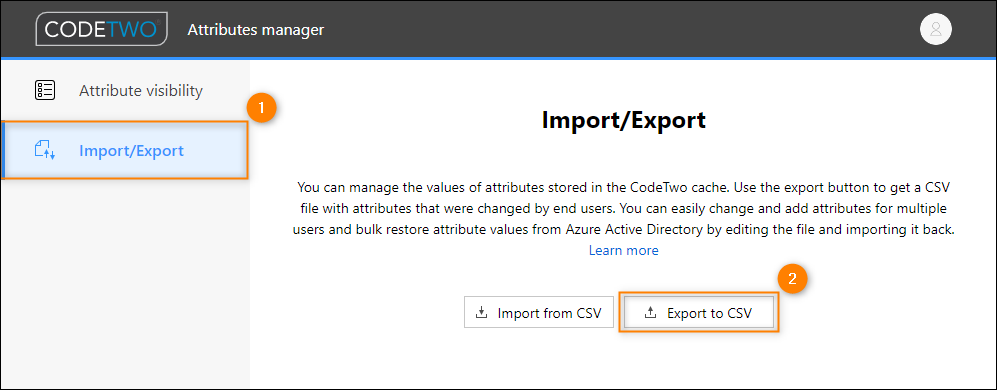Viewport: 997px width, 390px height.
Task: Click the Export to CSV button
Action: pos(699,312)
